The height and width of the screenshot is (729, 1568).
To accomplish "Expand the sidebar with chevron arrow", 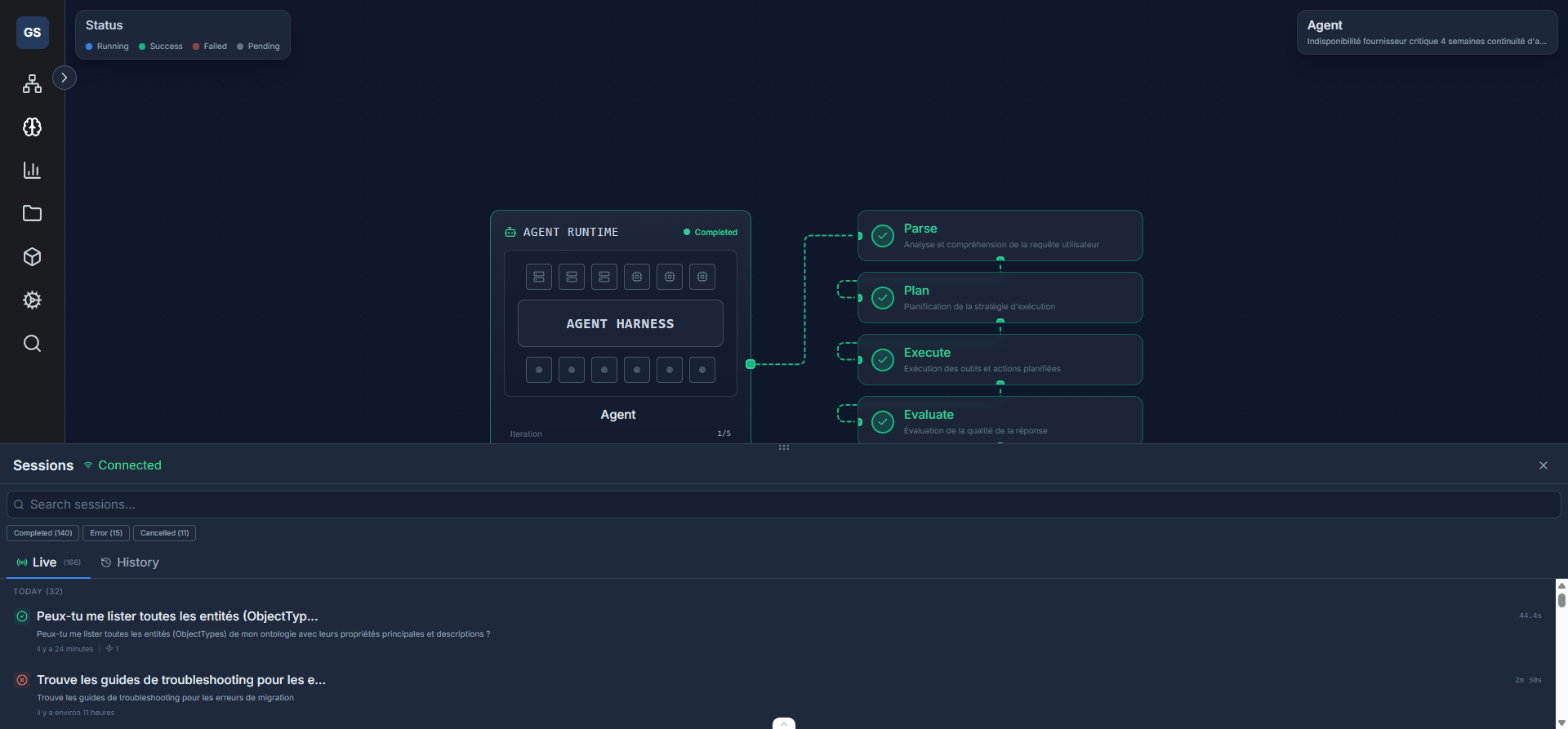I will [64, 77].
